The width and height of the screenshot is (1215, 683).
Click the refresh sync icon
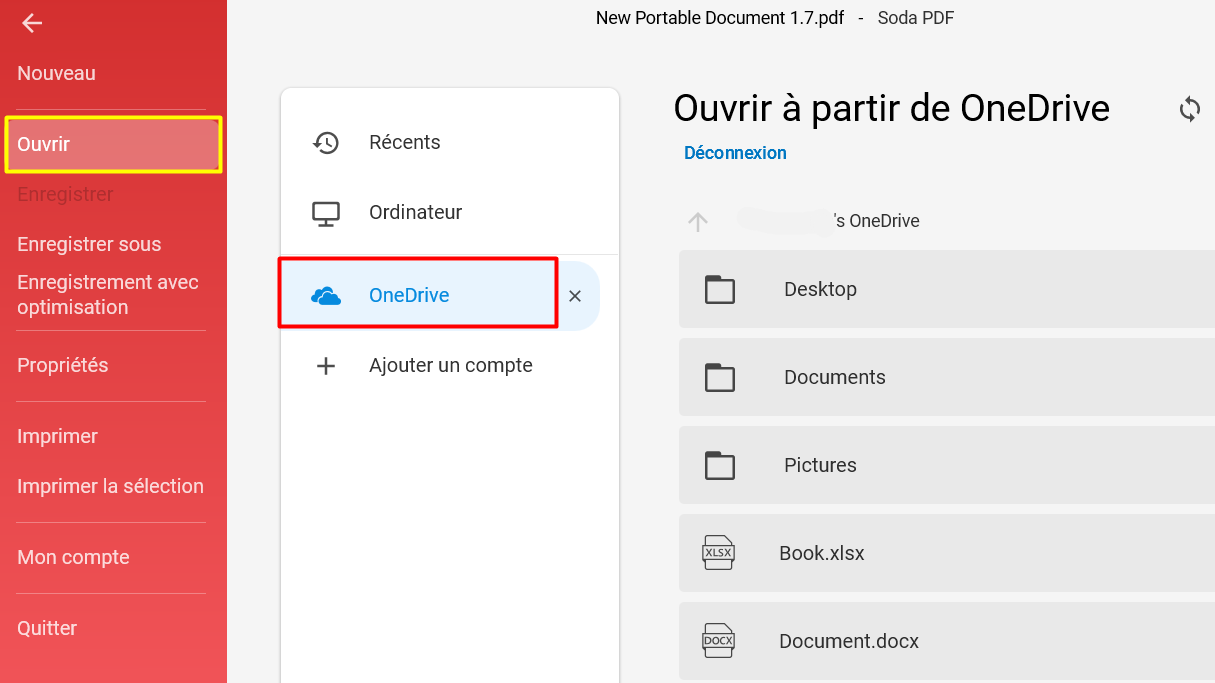pyautogui.click(x=1189, y=109)
